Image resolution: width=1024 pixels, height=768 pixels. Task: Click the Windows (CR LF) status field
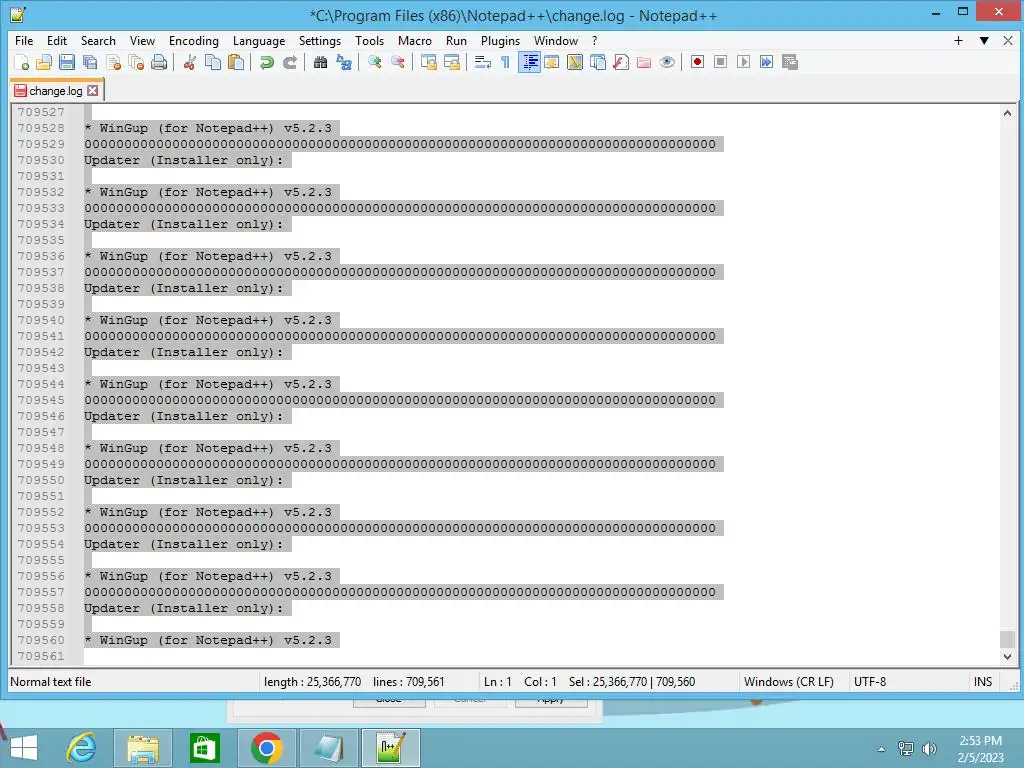(788, 682)
